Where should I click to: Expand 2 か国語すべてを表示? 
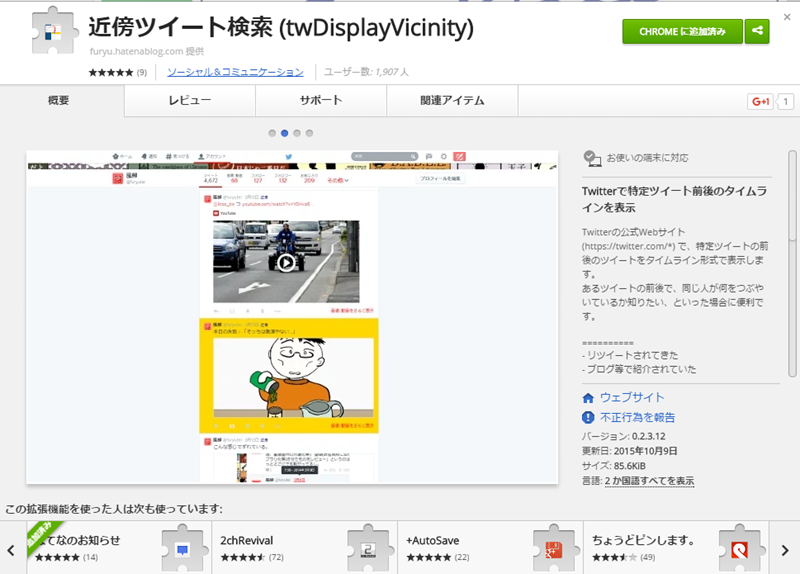649,481
